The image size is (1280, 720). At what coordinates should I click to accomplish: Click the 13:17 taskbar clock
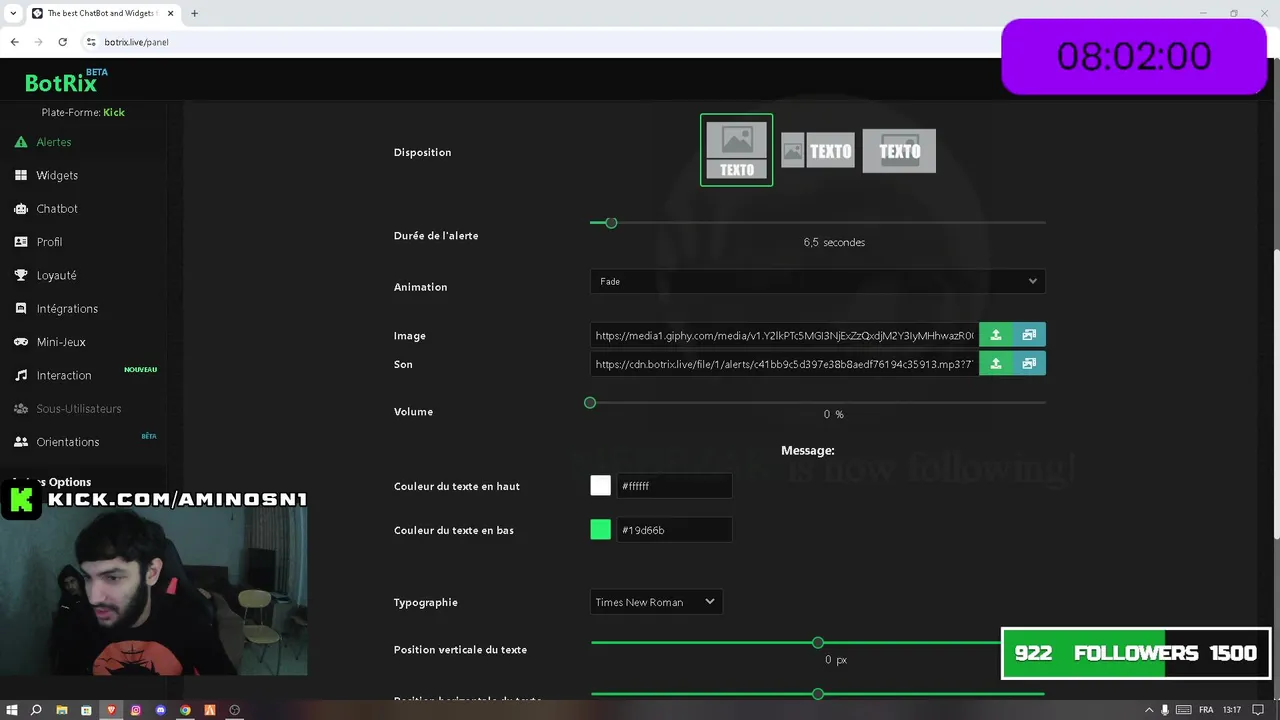[1232, 710]
